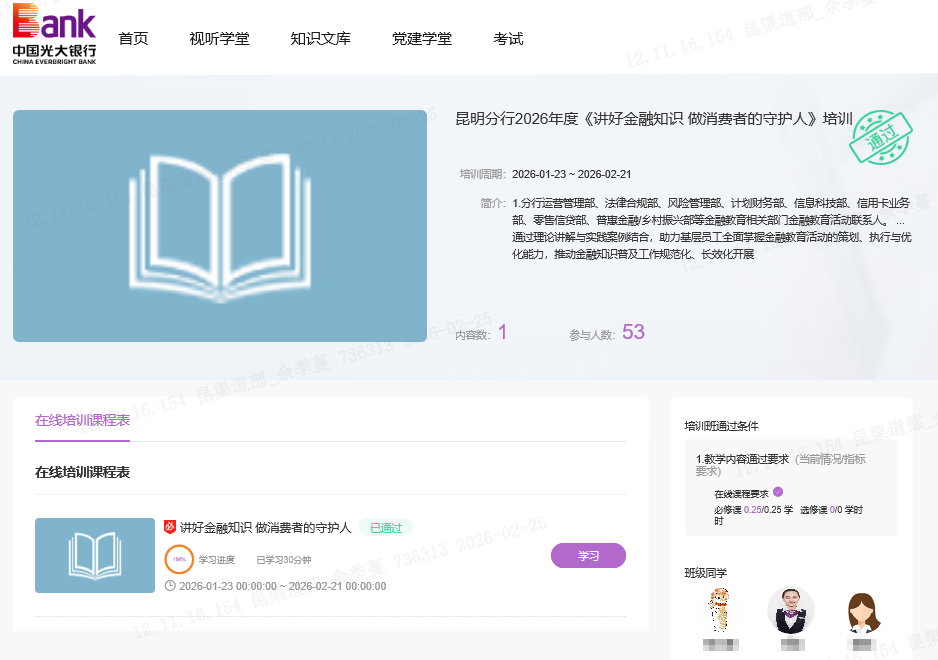Select the classmate avatar wearing a suit

coord(791,610)
